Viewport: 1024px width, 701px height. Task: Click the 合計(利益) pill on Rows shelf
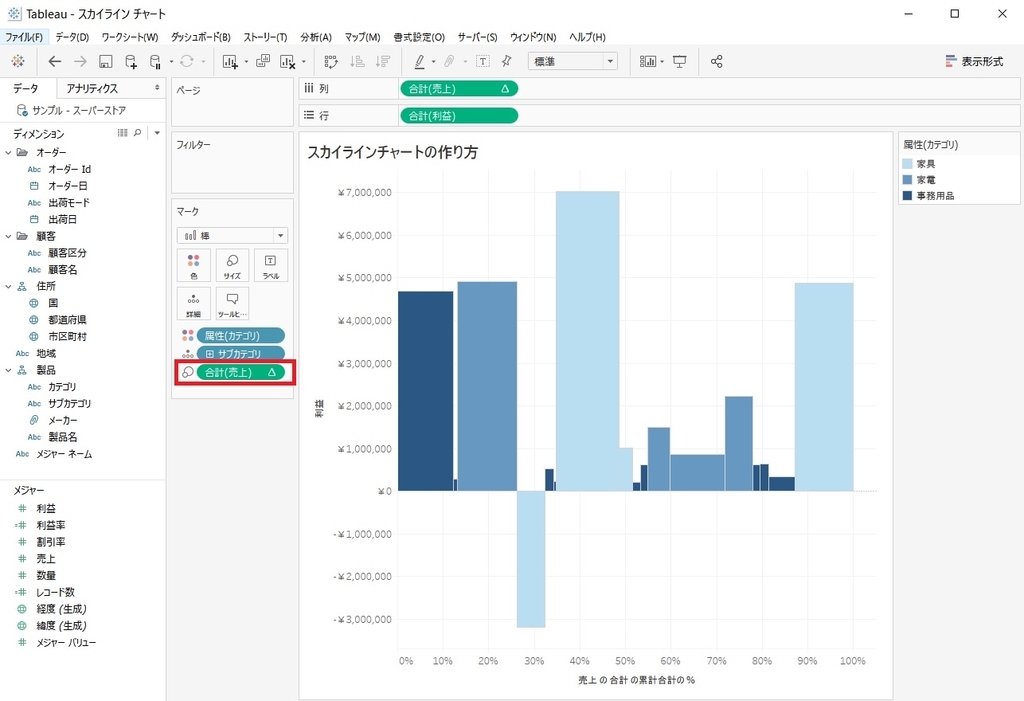(458, 116)
